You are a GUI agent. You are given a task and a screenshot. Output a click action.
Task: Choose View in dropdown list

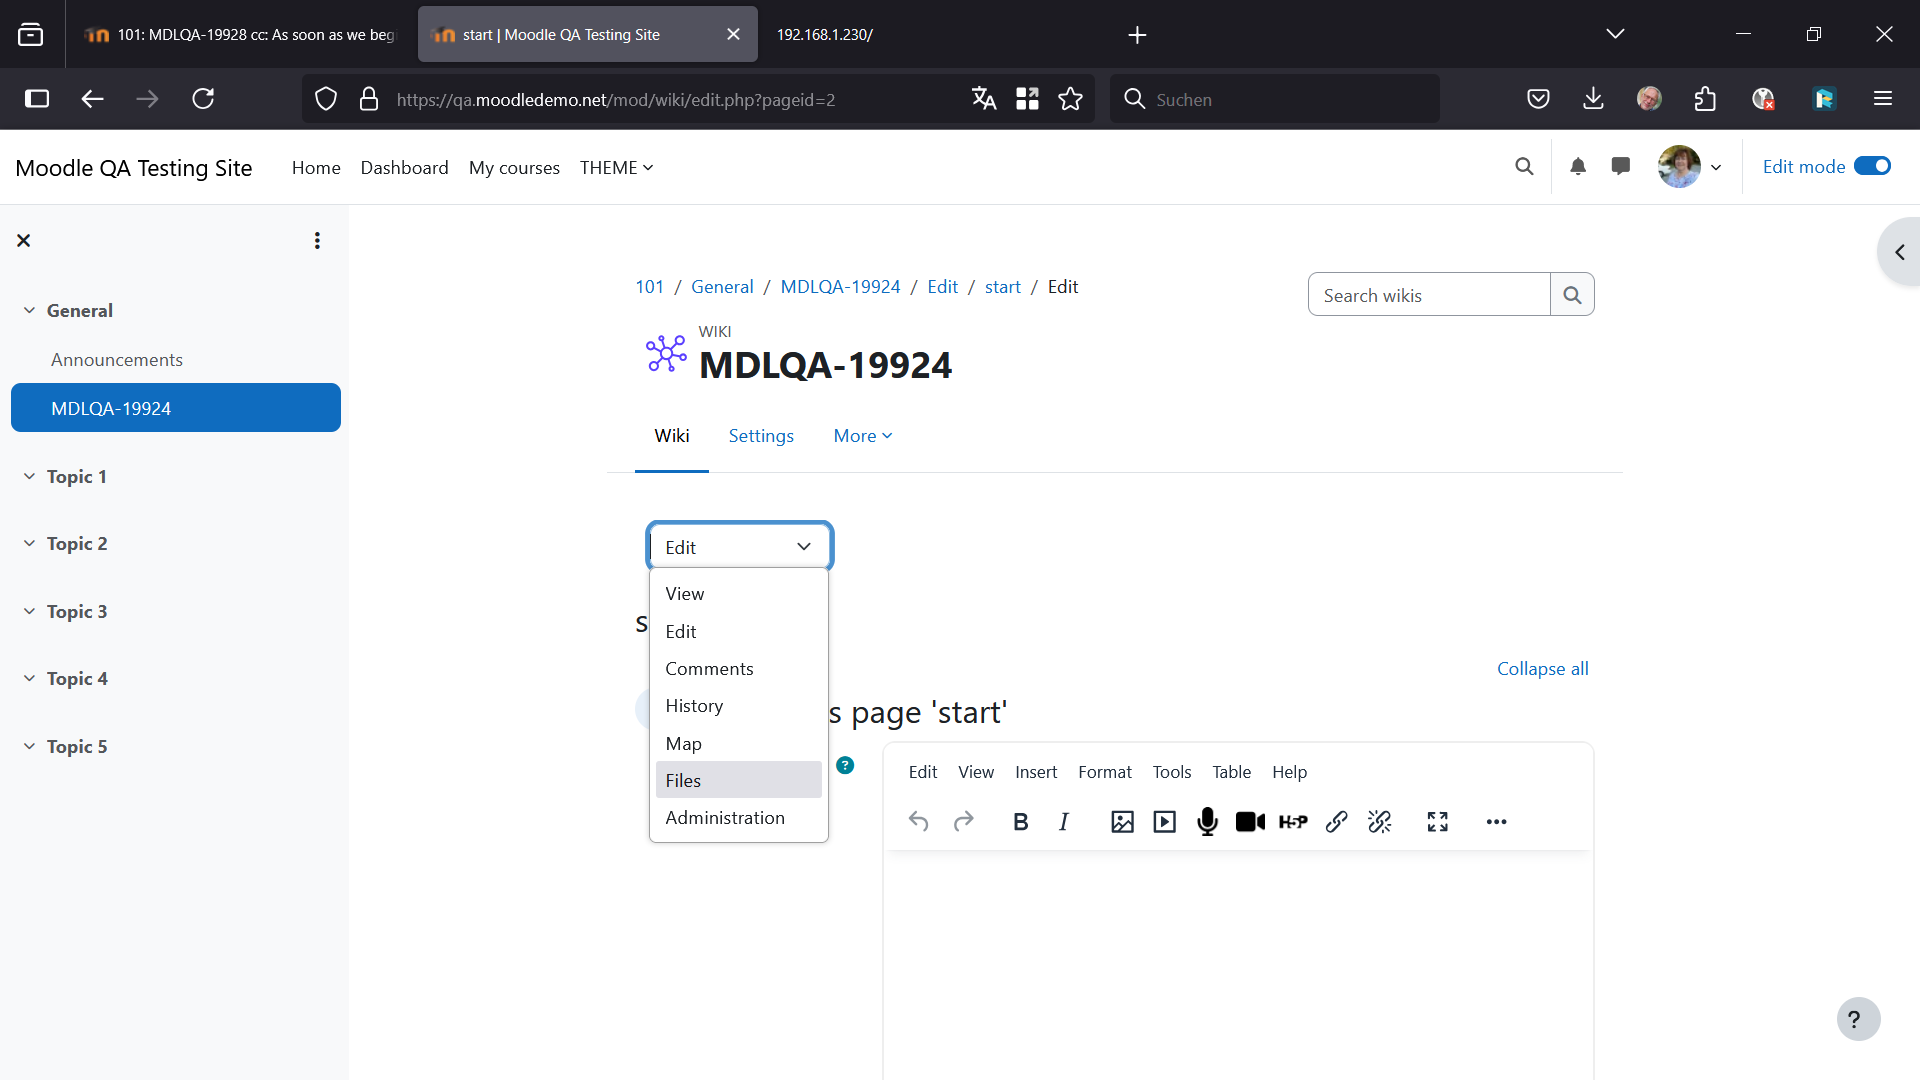pos(739,594)
